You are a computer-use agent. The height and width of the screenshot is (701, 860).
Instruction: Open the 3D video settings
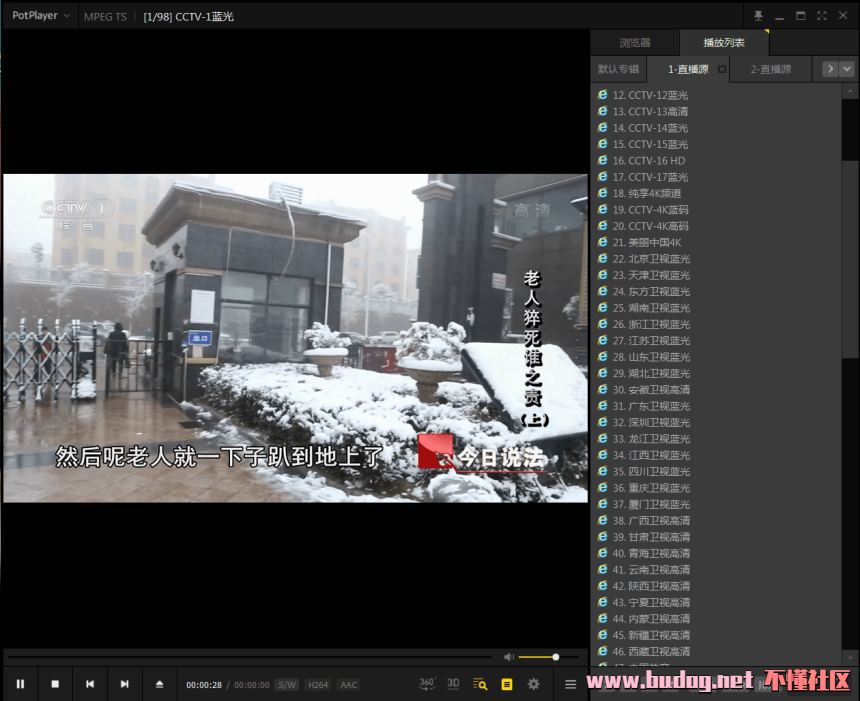tap(453, 684)
